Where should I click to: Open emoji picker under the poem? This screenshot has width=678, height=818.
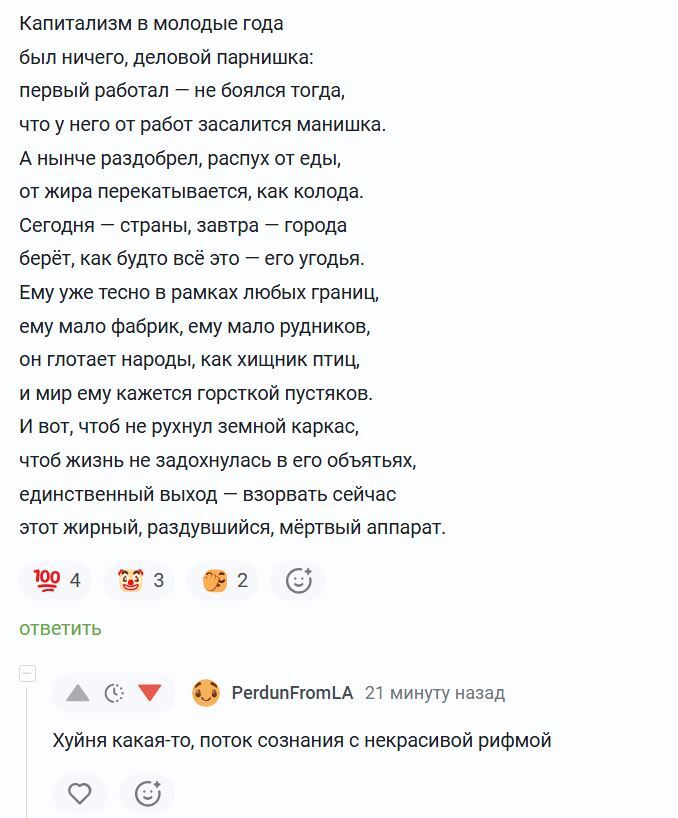pos(298,580)
